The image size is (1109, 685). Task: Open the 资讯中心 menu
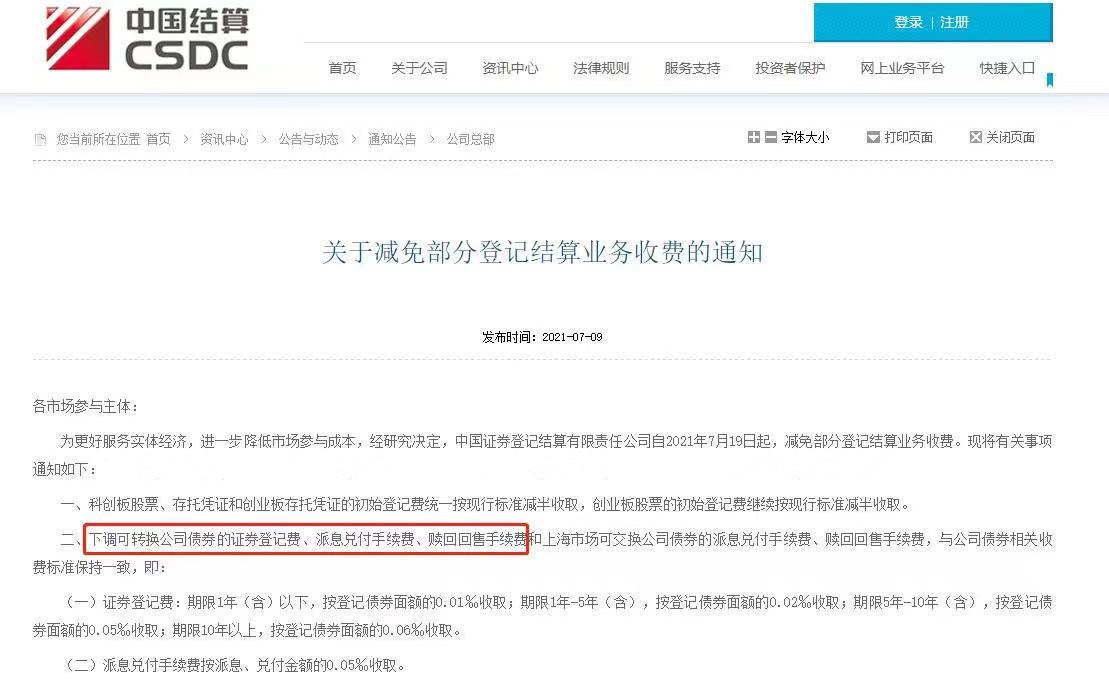pos(510,68)
